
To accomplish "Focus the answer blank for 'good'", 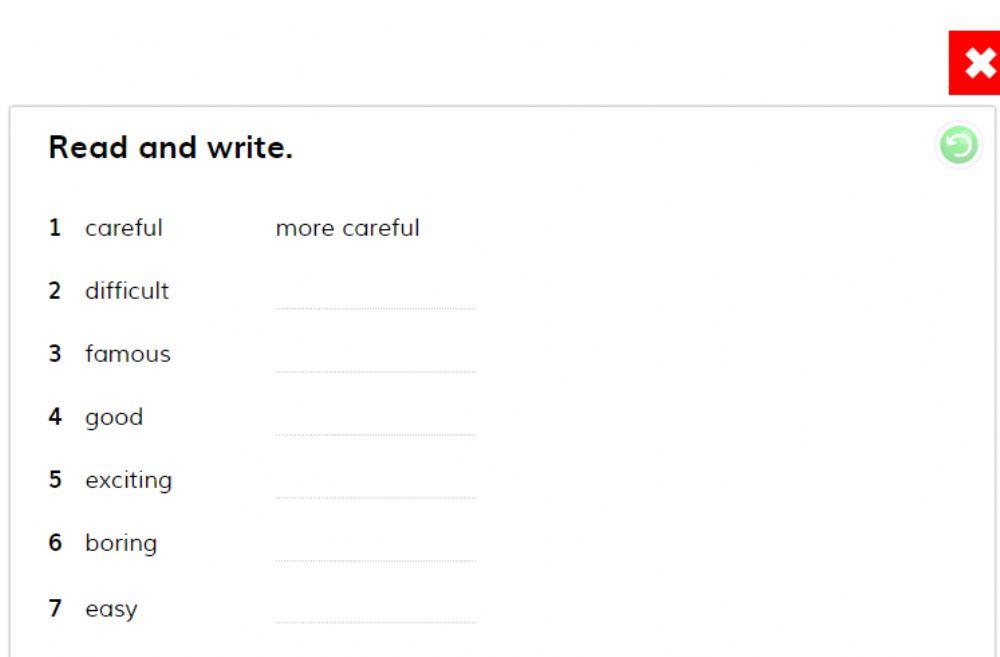I will [x=375, y=420].
